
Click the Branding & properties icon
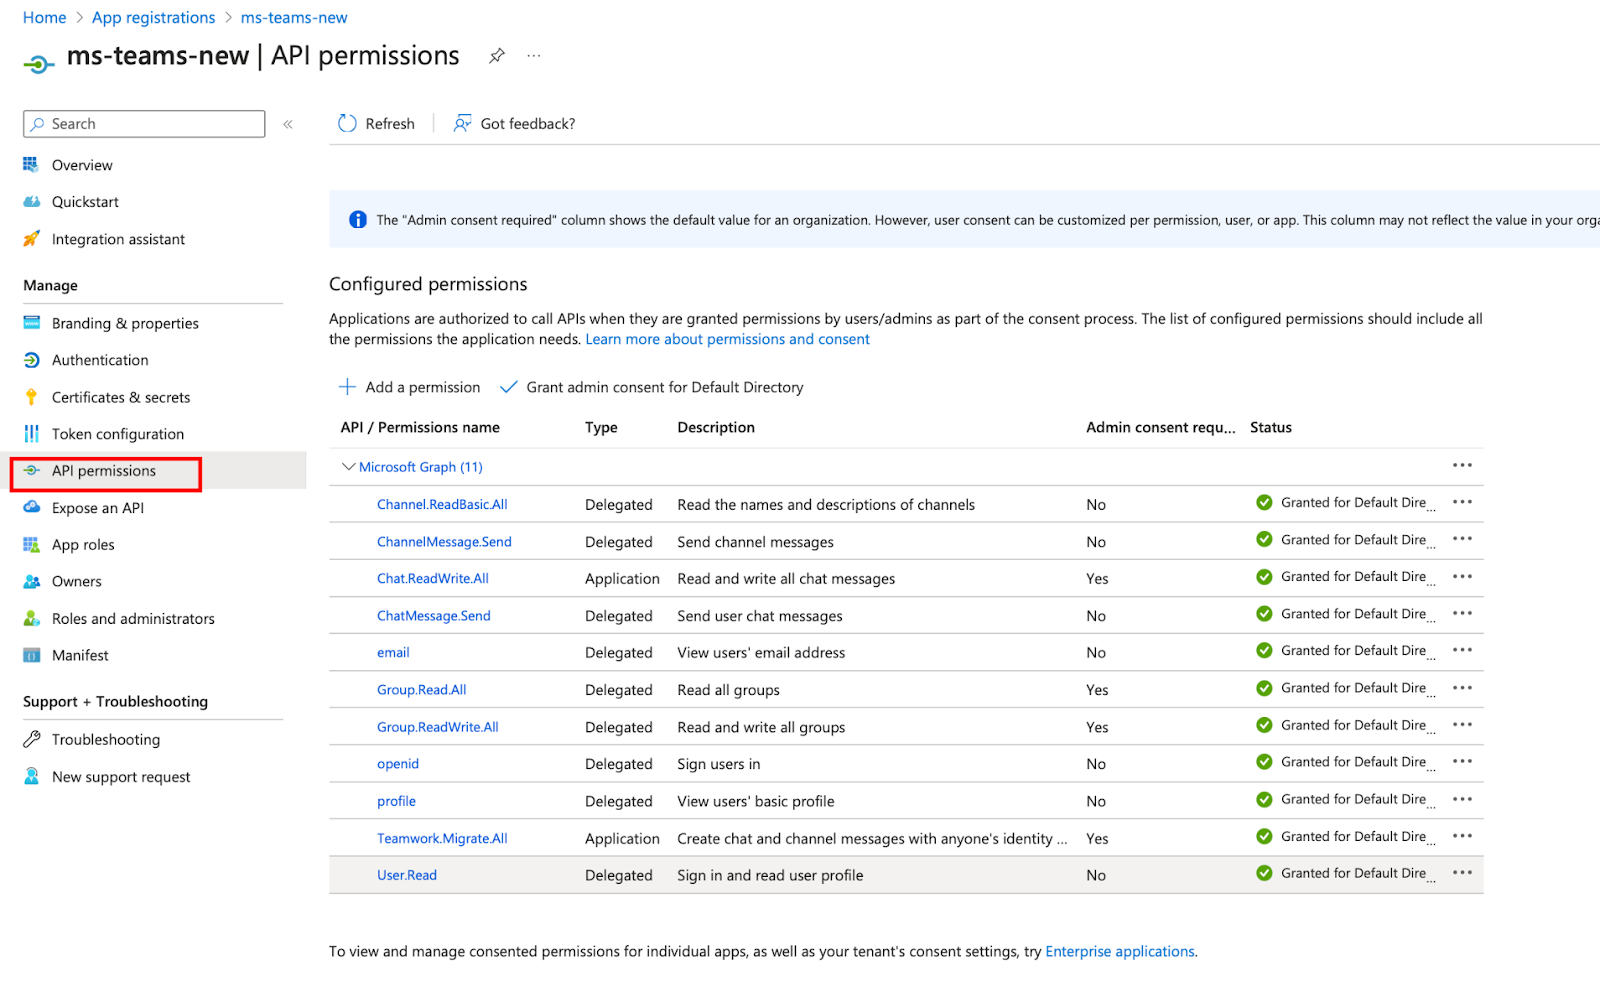coord(31,323)
